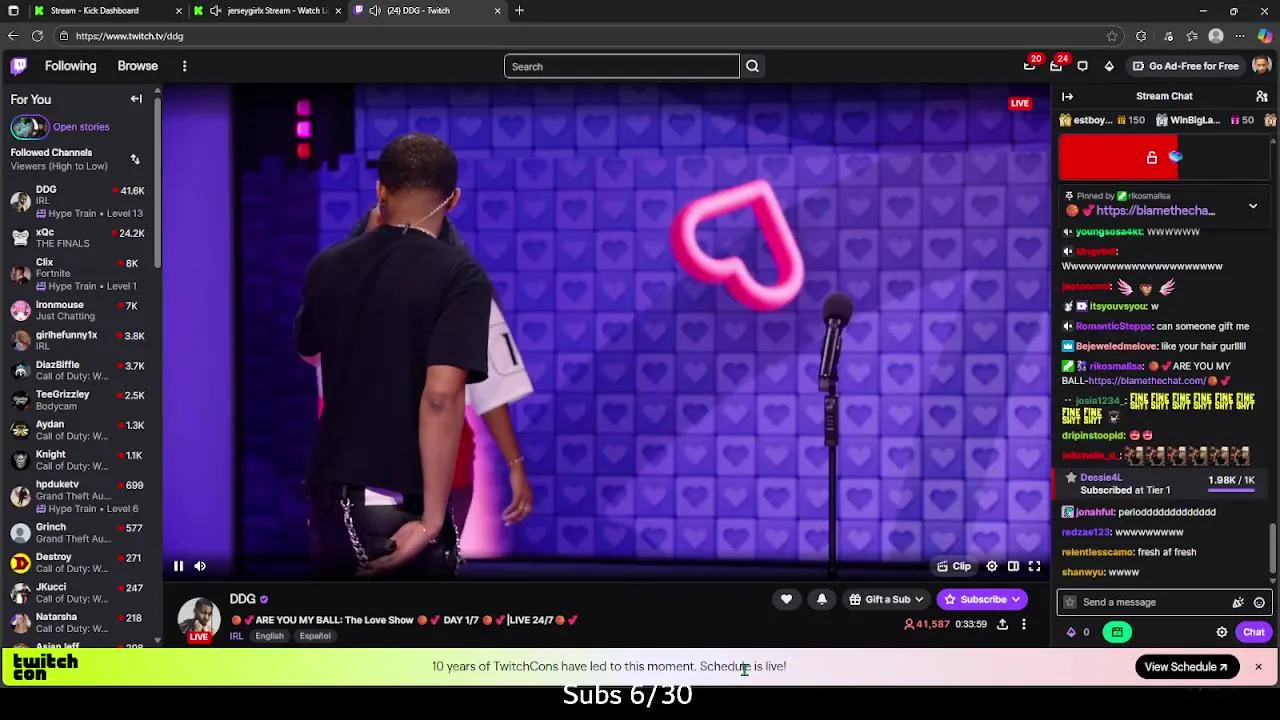
Task: Click the heart follow button
Action: click(x=786, y=599)
